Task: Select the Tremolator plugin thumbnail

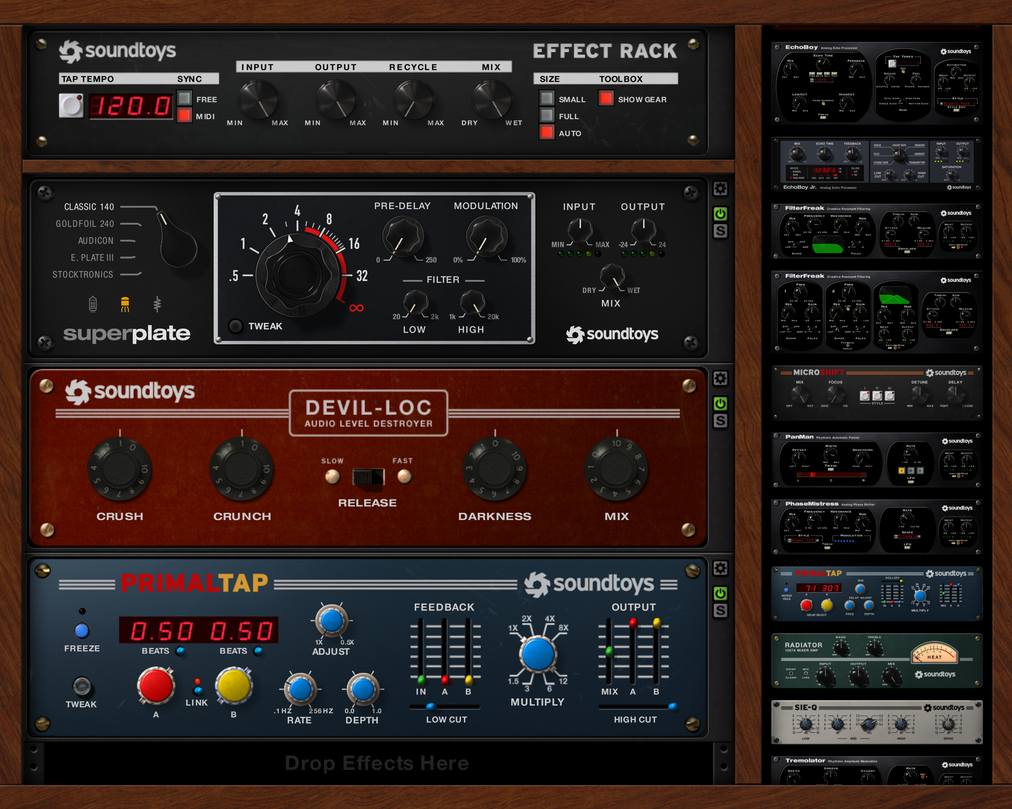Action: (x=876, y=770)
